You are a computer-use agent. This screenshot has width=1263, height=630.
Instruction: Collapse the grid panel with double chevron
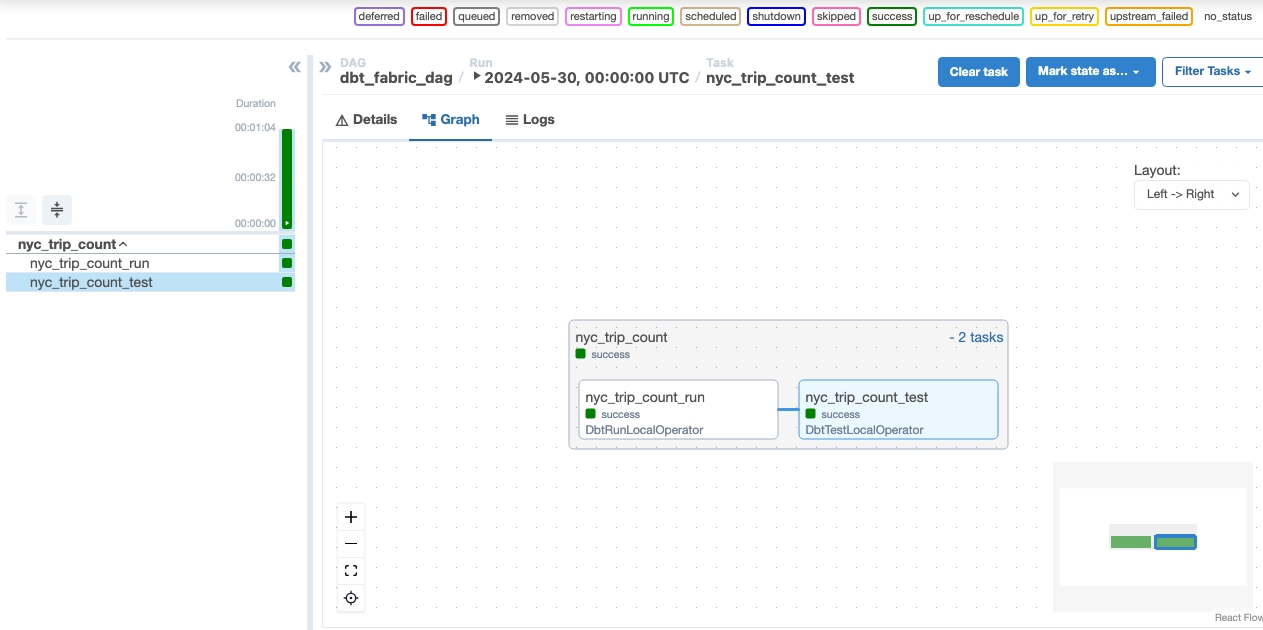tap(294, 67)
